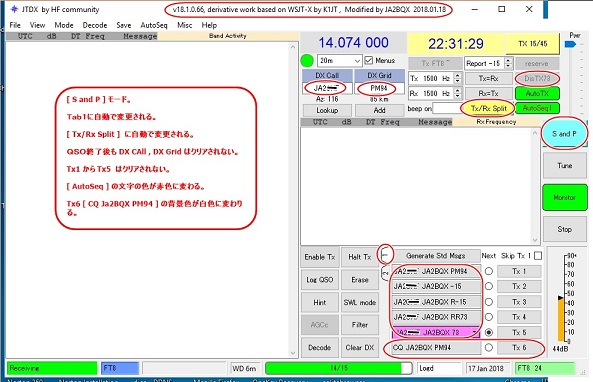This screenshot has height=382, width=593.
Task: Click the Lookup button
Action: tap(327, 110)
